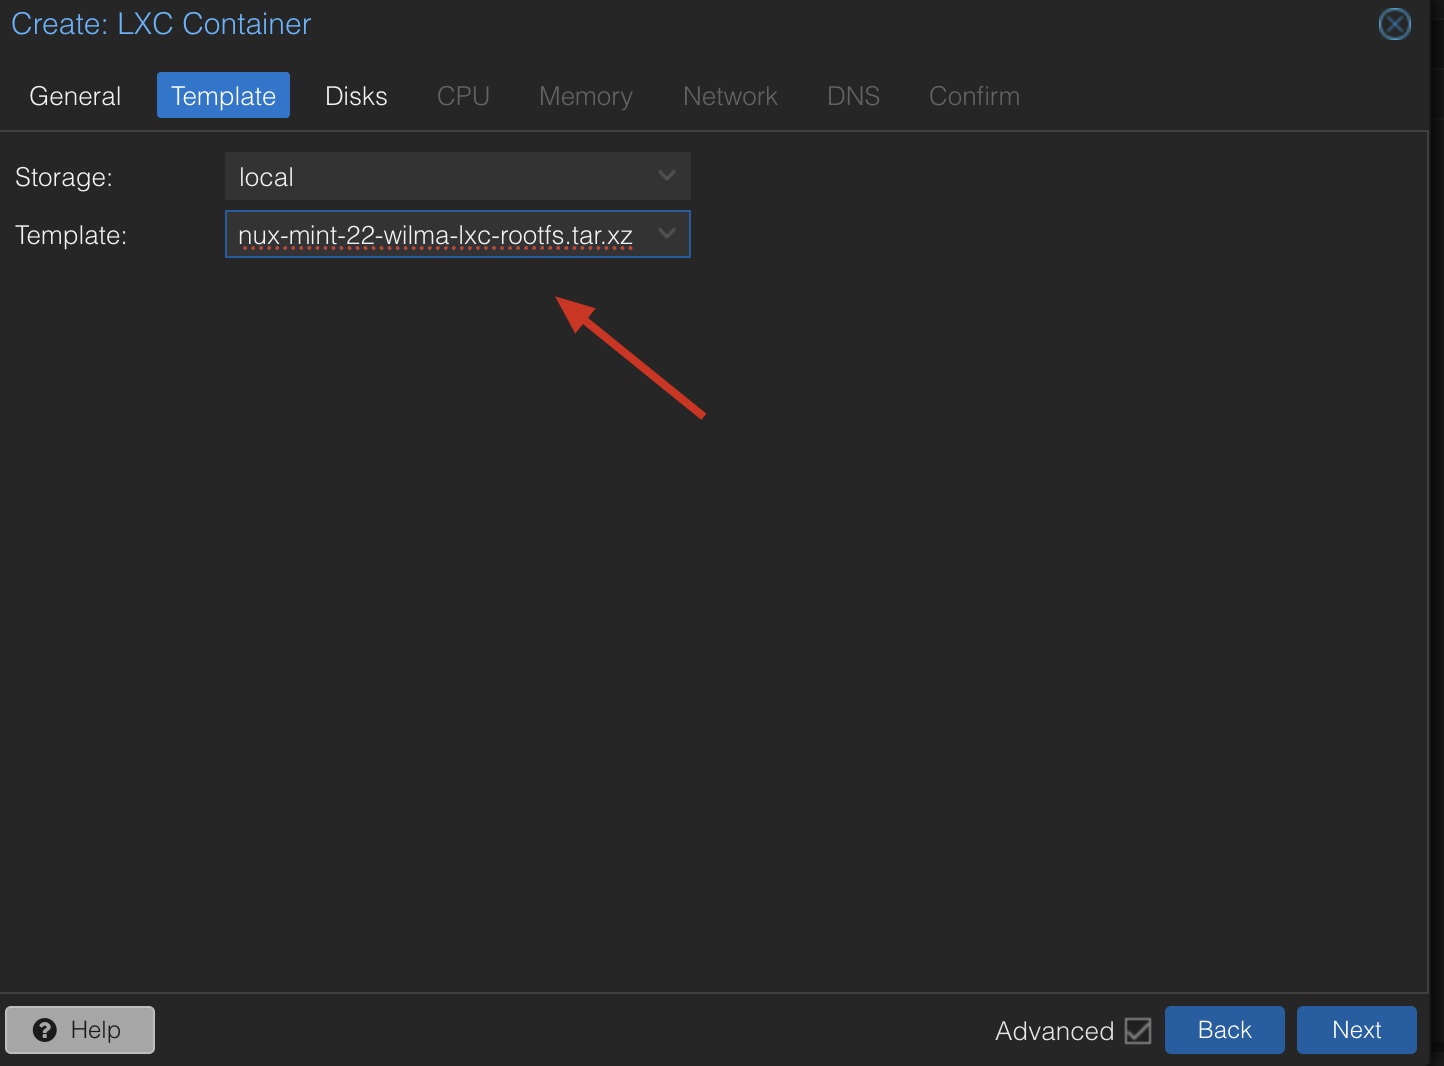Open the CPU tab
Viewport: 1444px width, 1066px height.
[463, 96]
